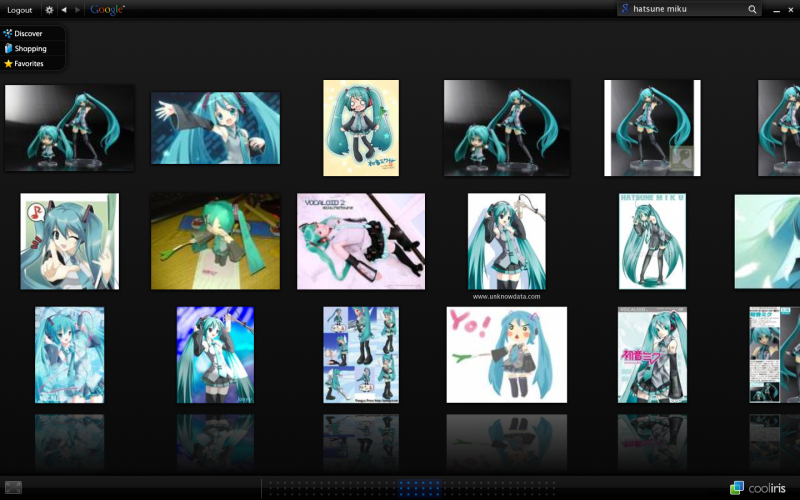Open the search engine icon dropdown
The width and height of the screenshot is (800, 500).
[x=624, y=9]
